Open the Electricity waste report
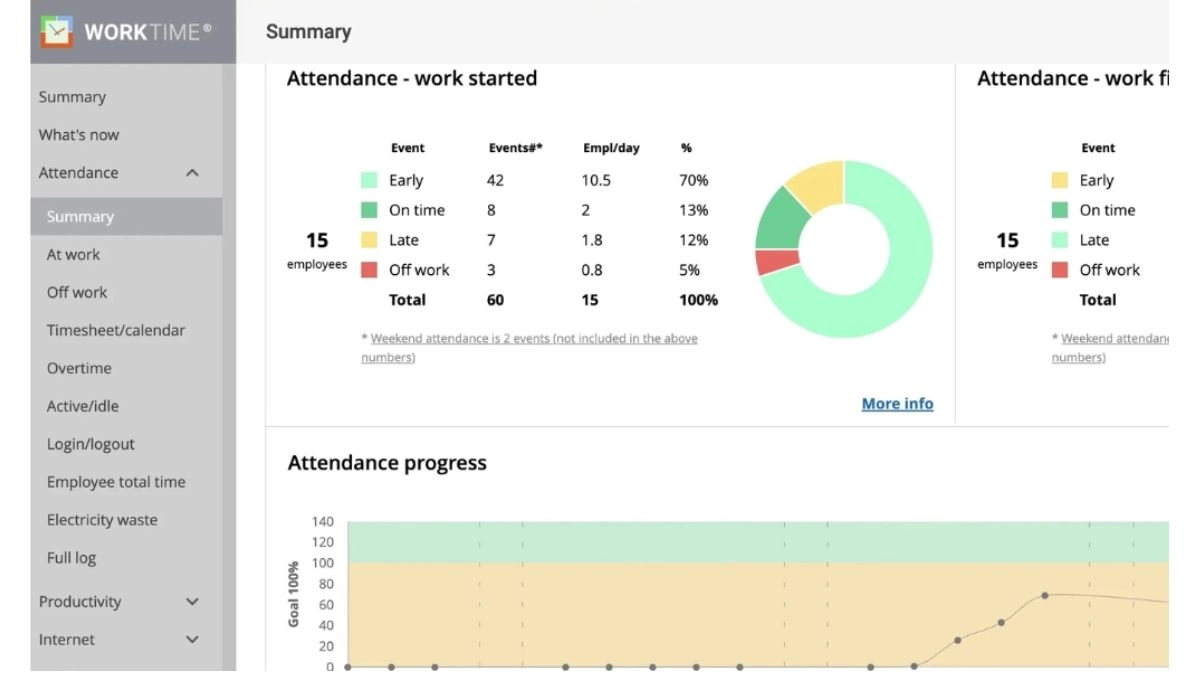Viewport: 1200px width, 675px height. point(102,521)
